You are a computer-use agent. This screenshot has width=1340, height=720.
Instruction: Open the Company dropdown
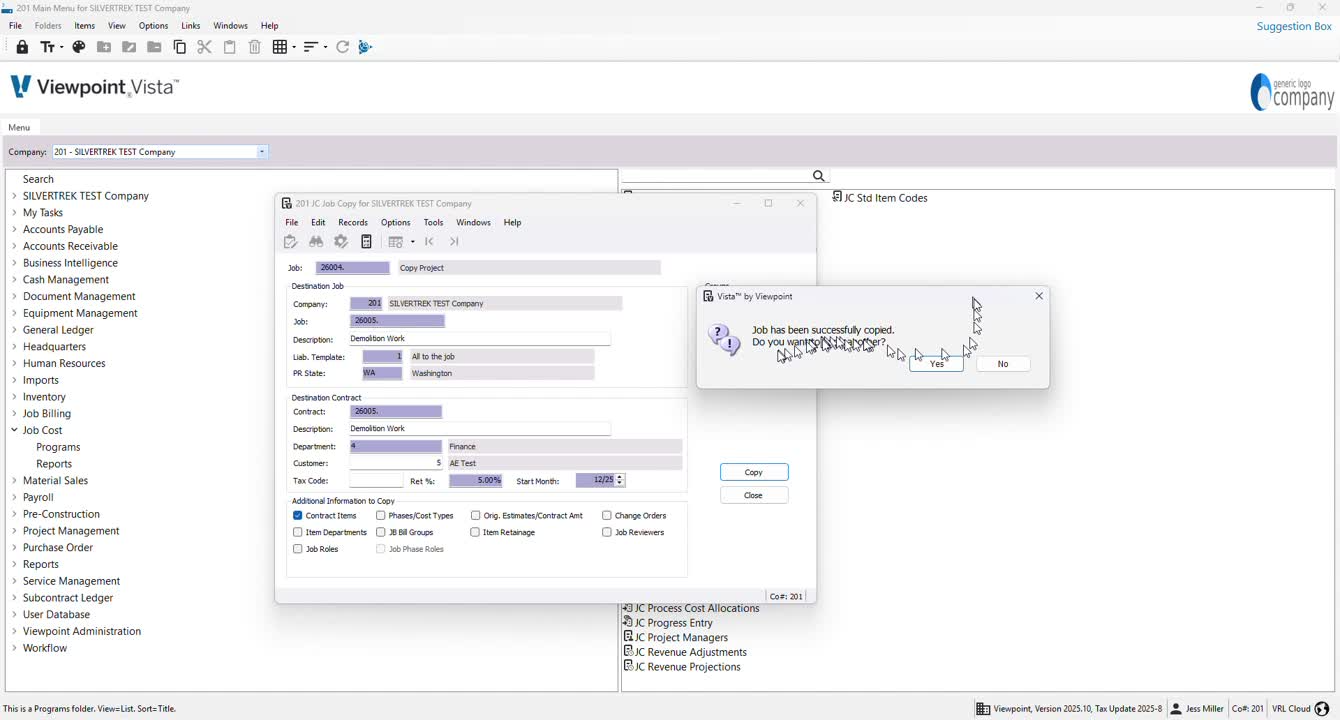(x=262, y=152)
